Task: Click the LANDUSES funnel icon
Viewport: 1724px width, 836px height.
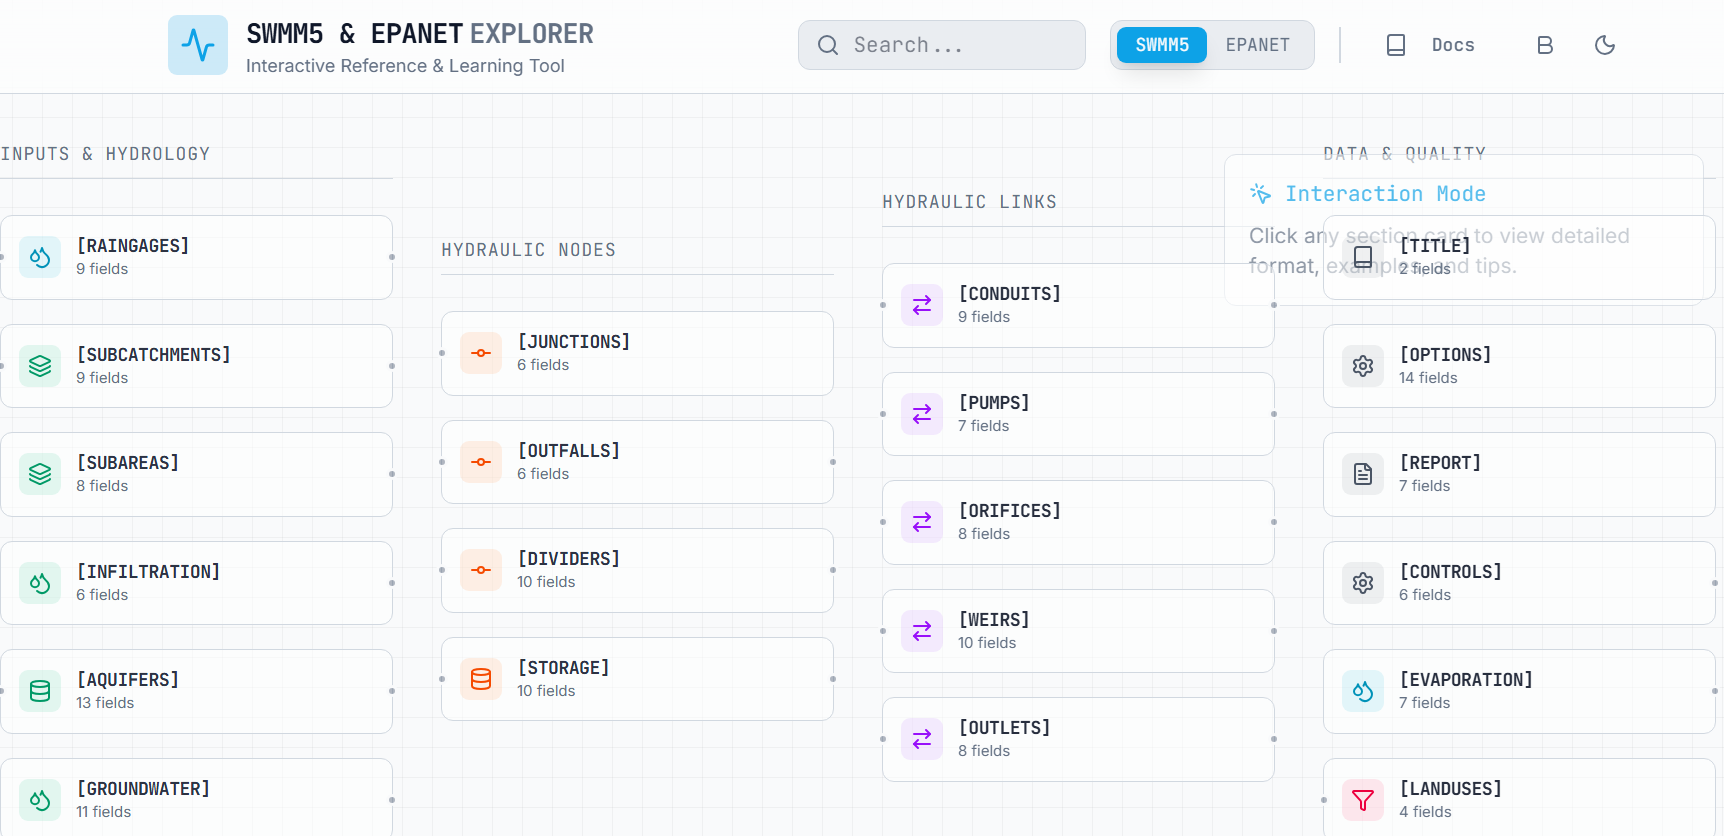Action: click(x=1363, y=800)
